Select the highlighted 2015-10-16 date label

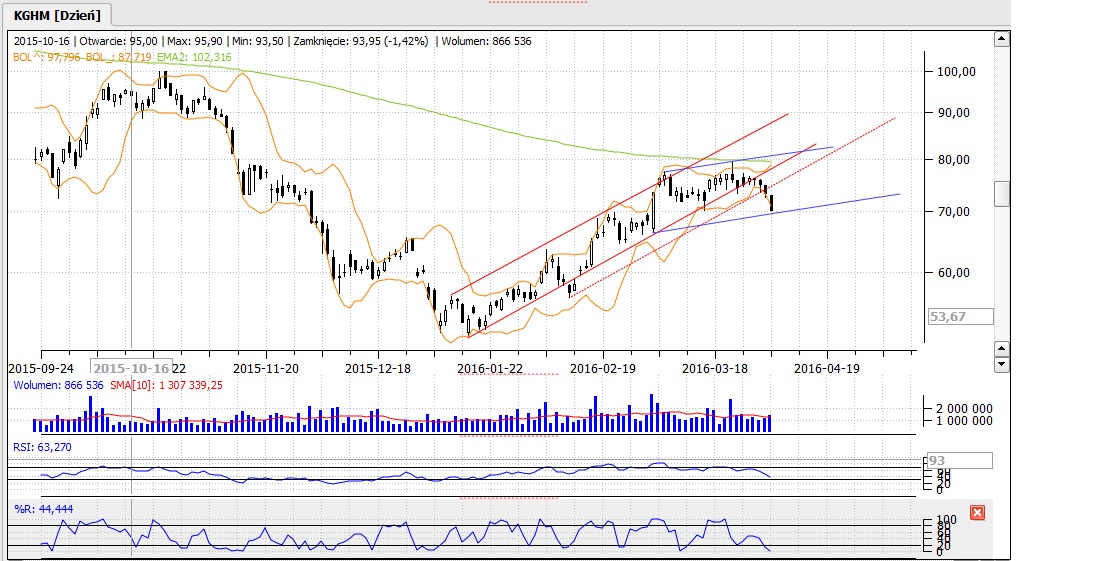point(131,367)
